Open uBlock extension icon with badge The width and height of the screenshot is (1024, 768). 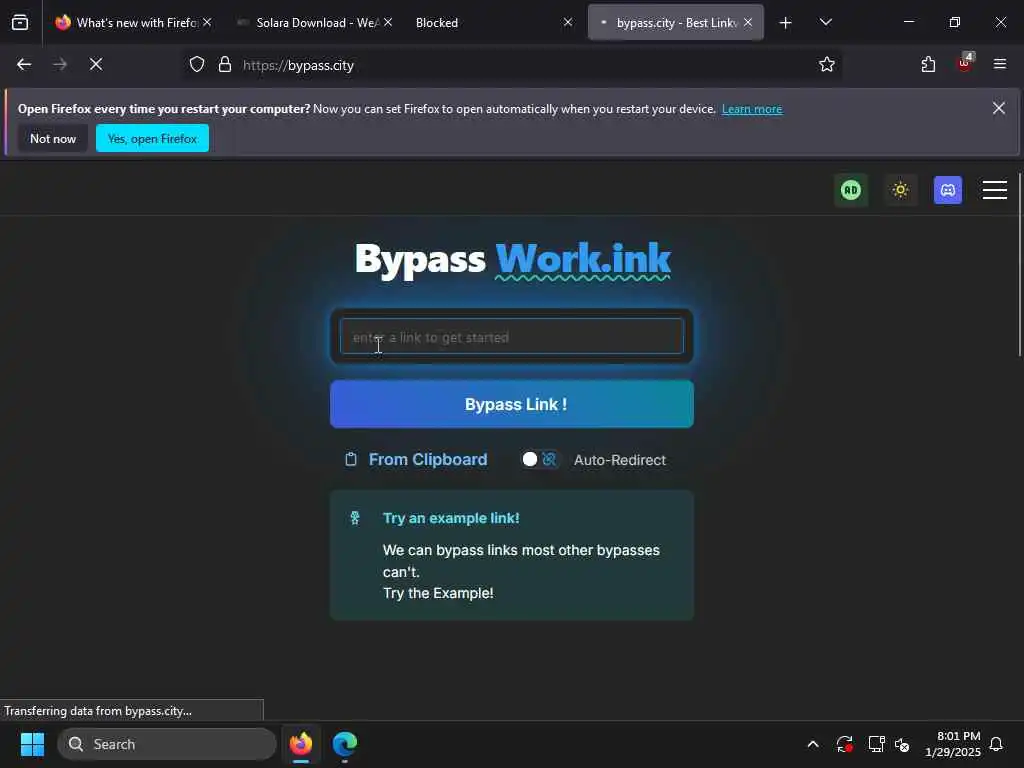[x=965, y=63]
